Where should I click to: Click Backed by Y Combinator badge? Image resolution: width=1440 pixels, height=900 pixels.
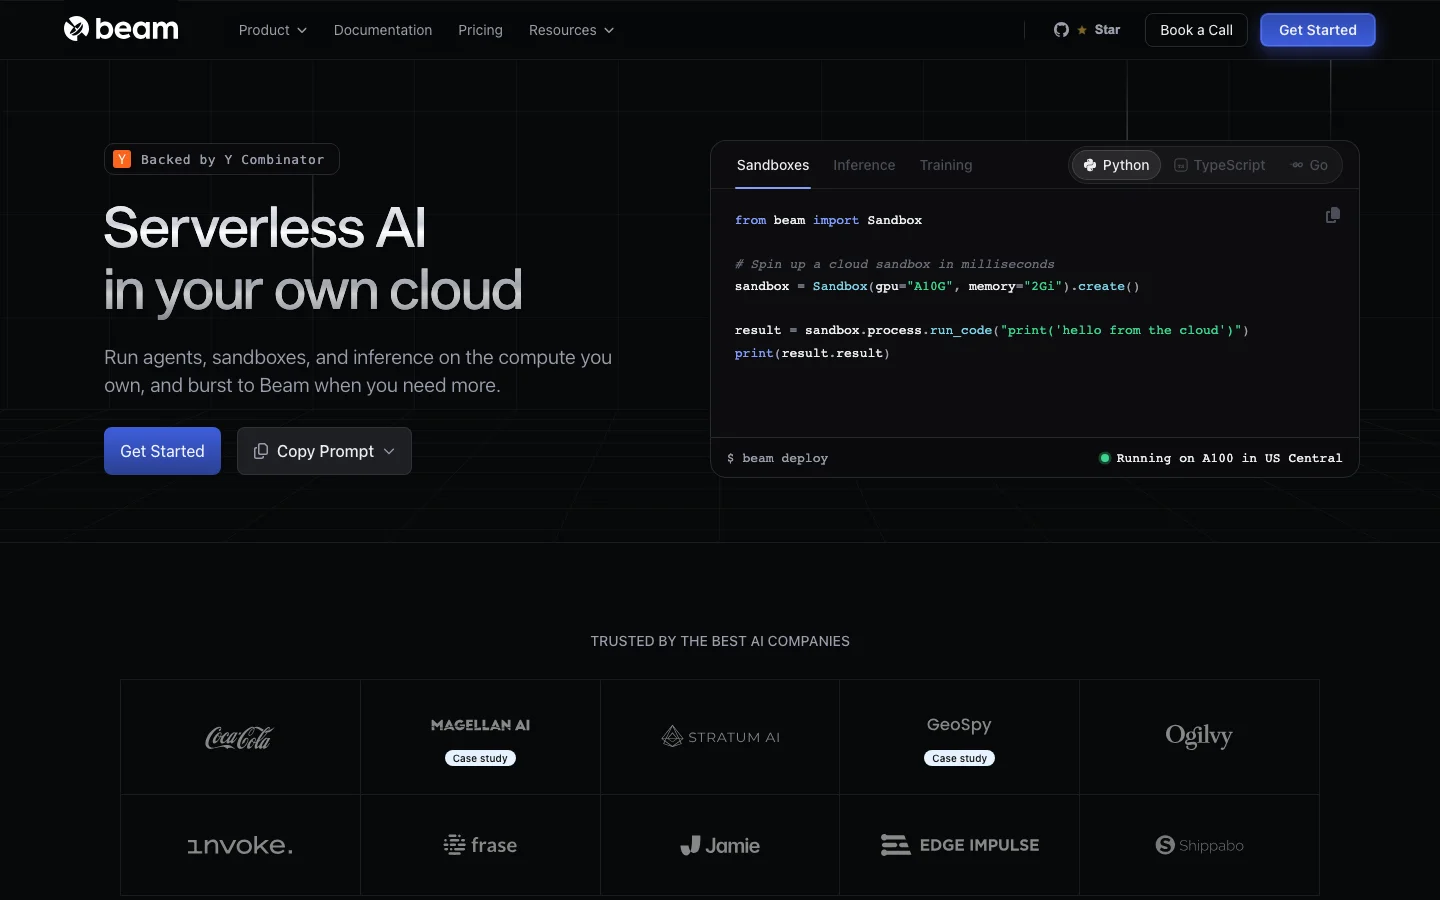pyautogui.click(x=221, y=159)
